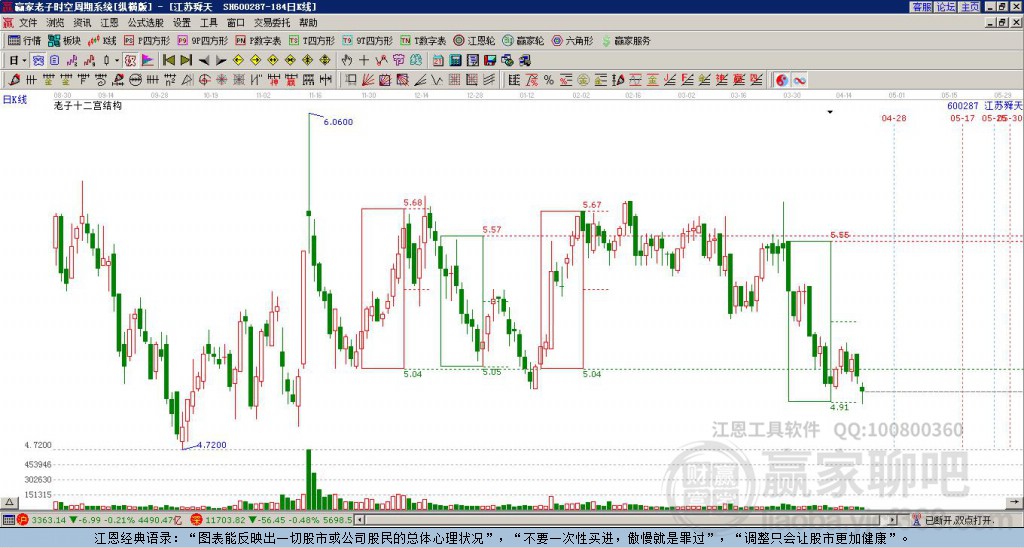Viewport: 1024px width, 548px height.
Task: Open the 浏览 menu
Action: pos(55,23)
